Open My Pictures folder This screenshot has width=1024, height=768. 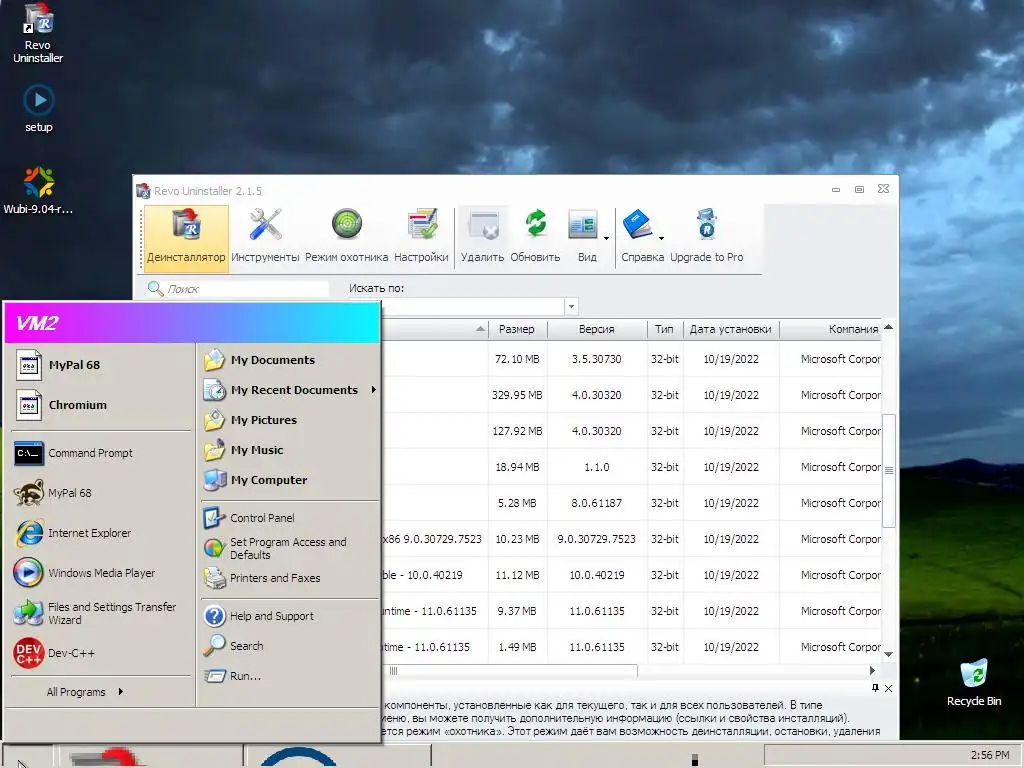click(289, 420)
